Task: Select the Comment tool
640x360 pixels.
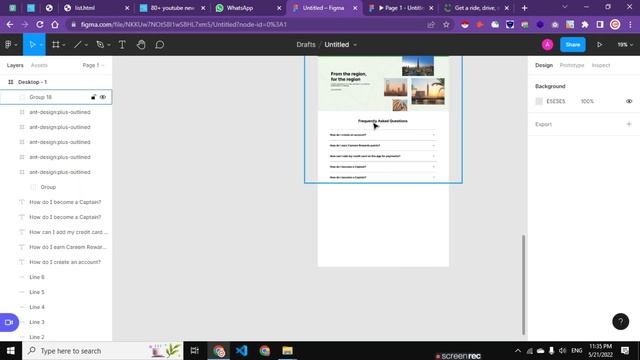Action: (x=160, y=44)
